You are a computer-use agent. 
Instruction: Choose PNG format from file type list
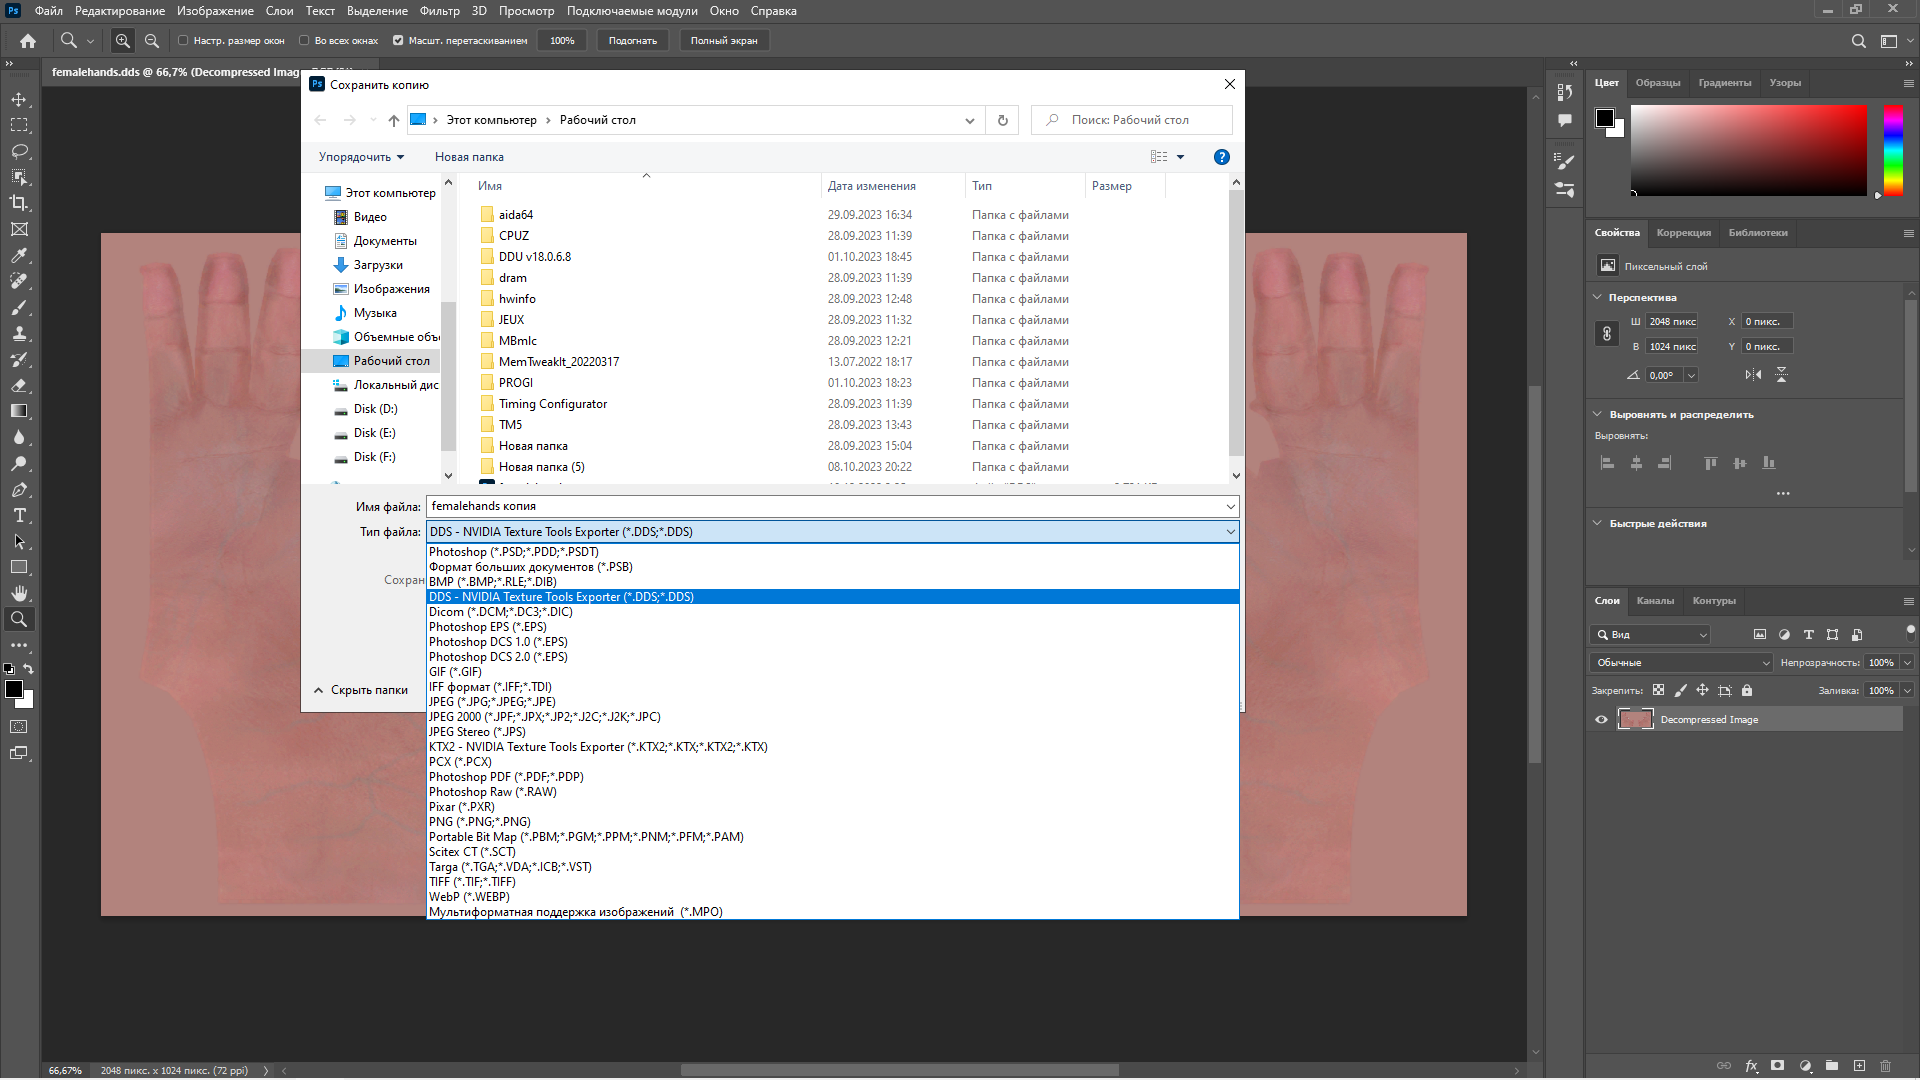click(479, 822)
